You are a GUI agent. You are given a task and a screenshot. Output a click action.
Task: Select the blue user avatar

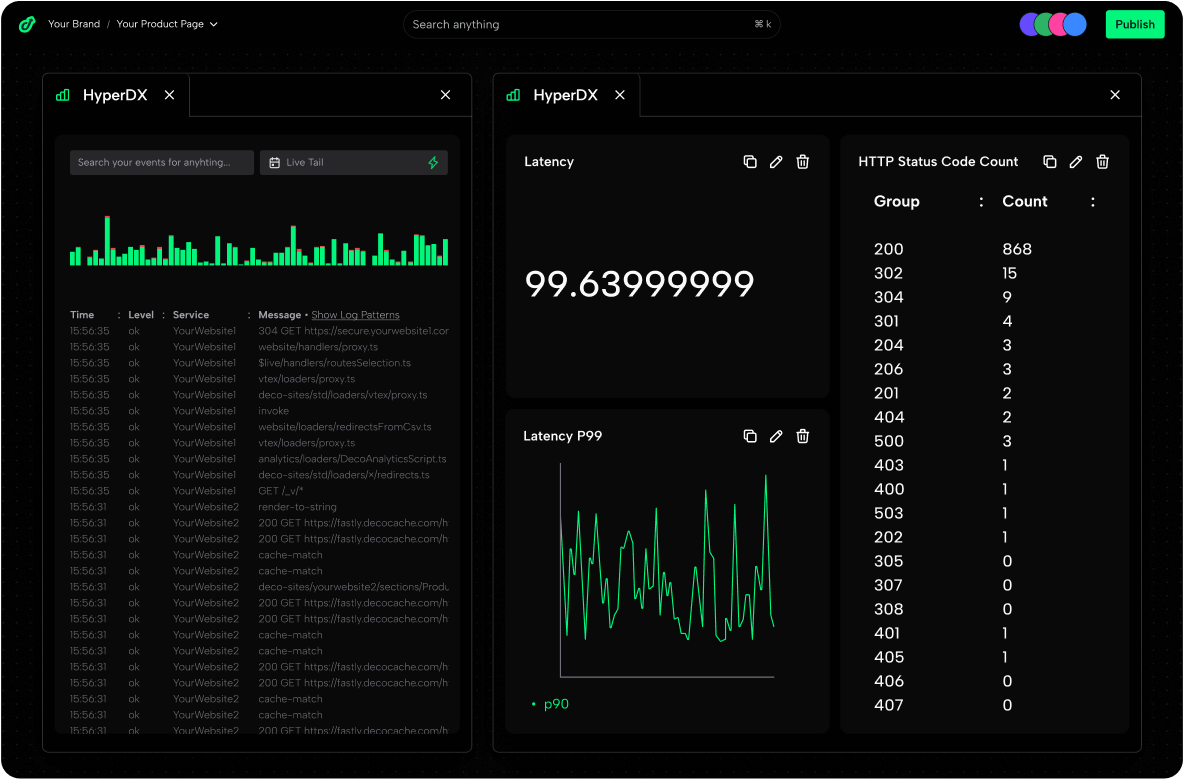pos(1075,24)
